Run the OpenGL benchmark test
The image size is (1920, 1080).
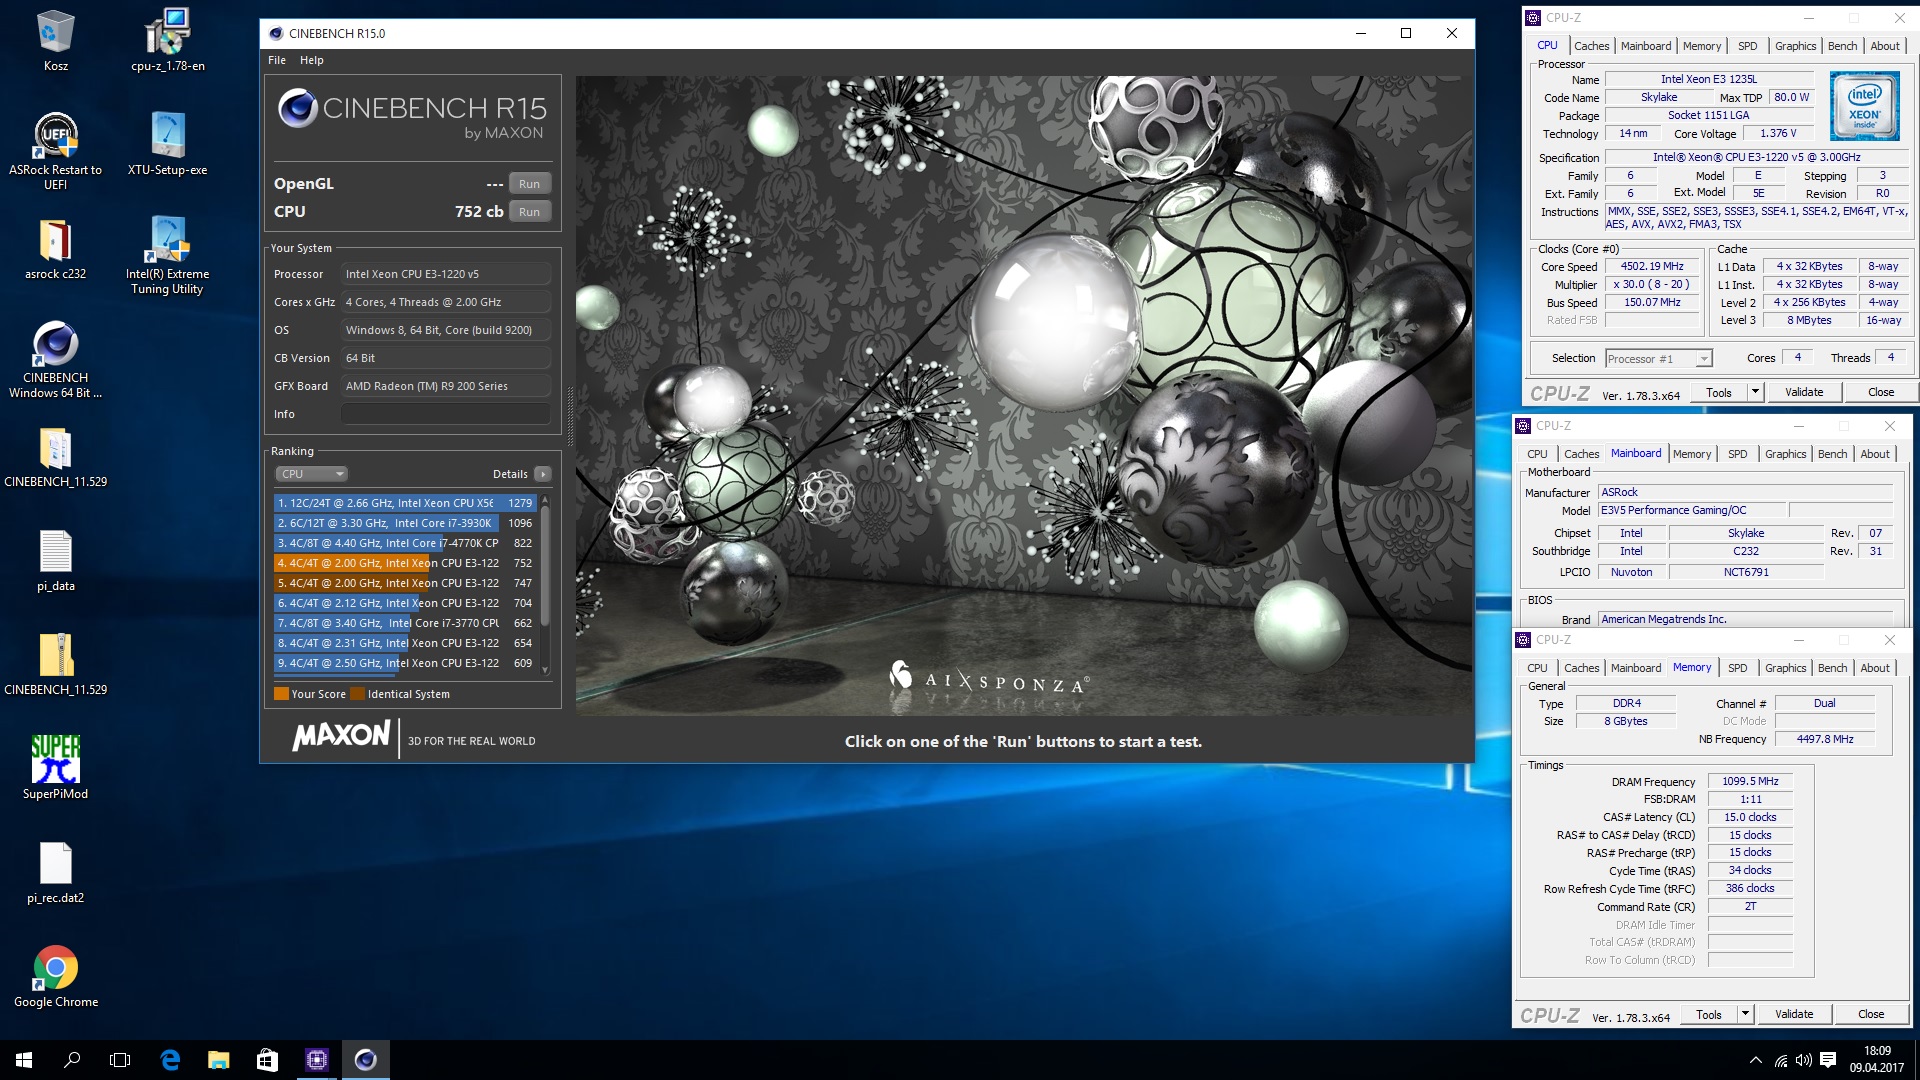529,184
